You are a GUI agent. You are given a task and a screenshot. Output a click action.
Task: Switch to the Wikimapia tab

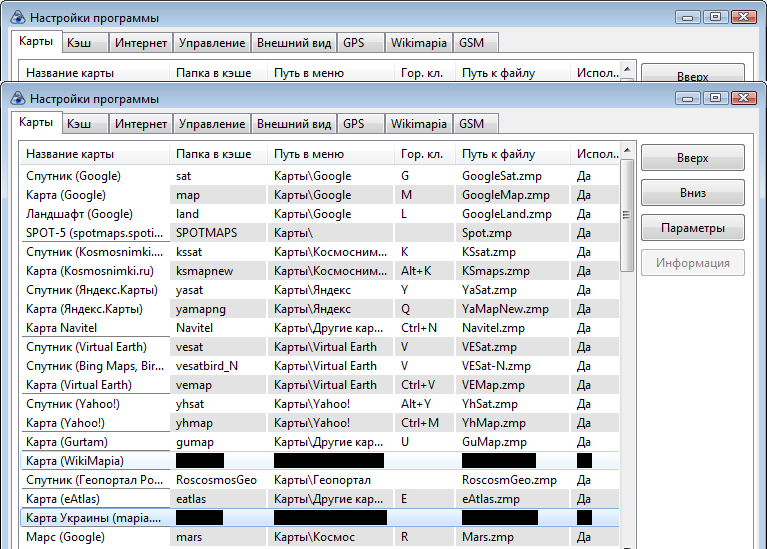click(x=418, y=124)
